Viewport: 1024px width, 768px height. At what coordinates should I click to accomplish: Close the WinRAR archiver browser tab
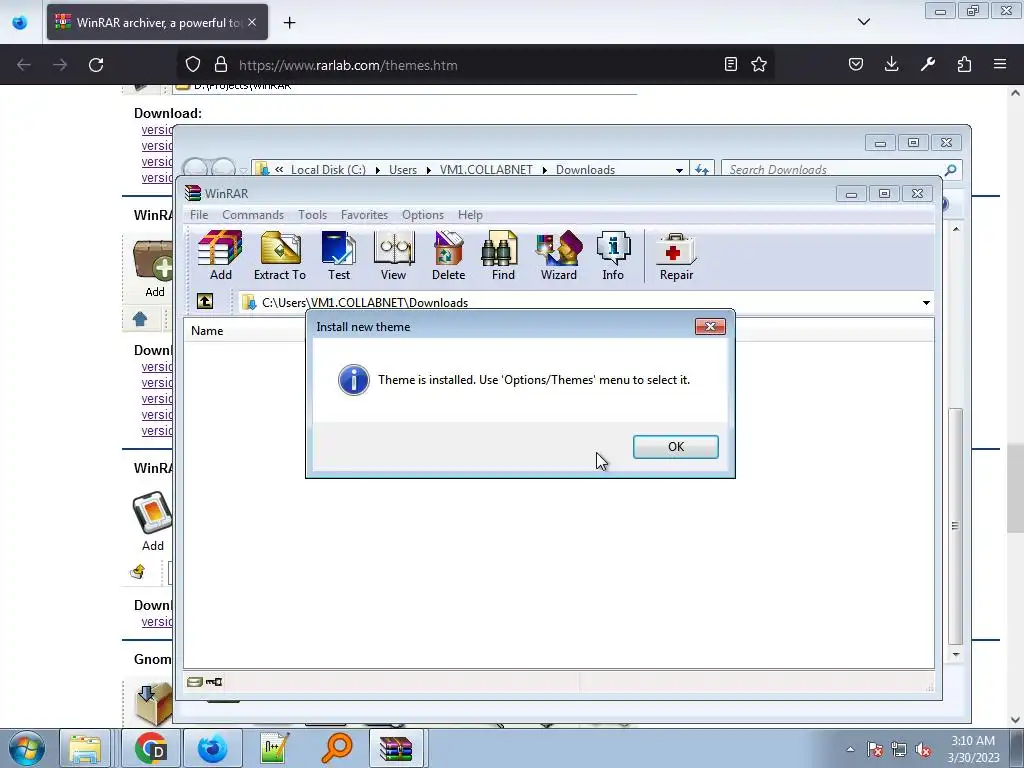[x=252, y=22]
